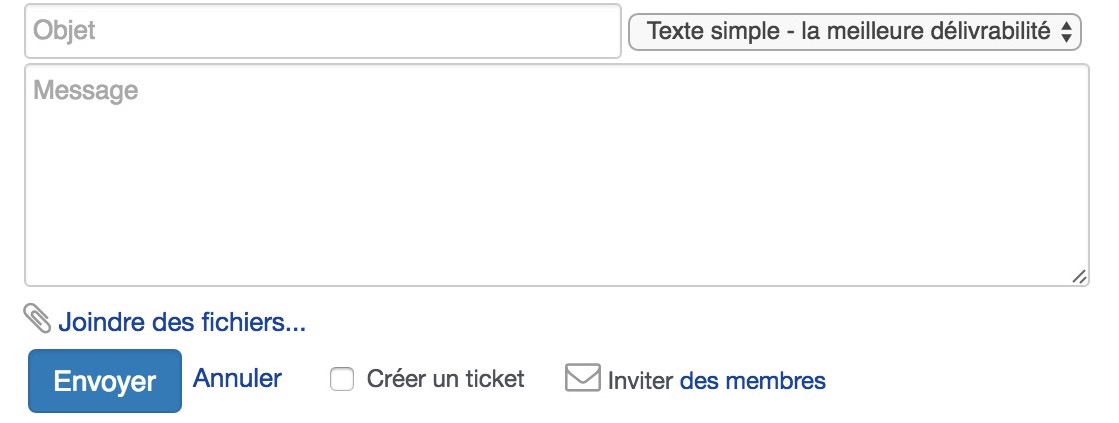
Task: Click the Inviter label beside envelope
Action: tap(640, 380)
